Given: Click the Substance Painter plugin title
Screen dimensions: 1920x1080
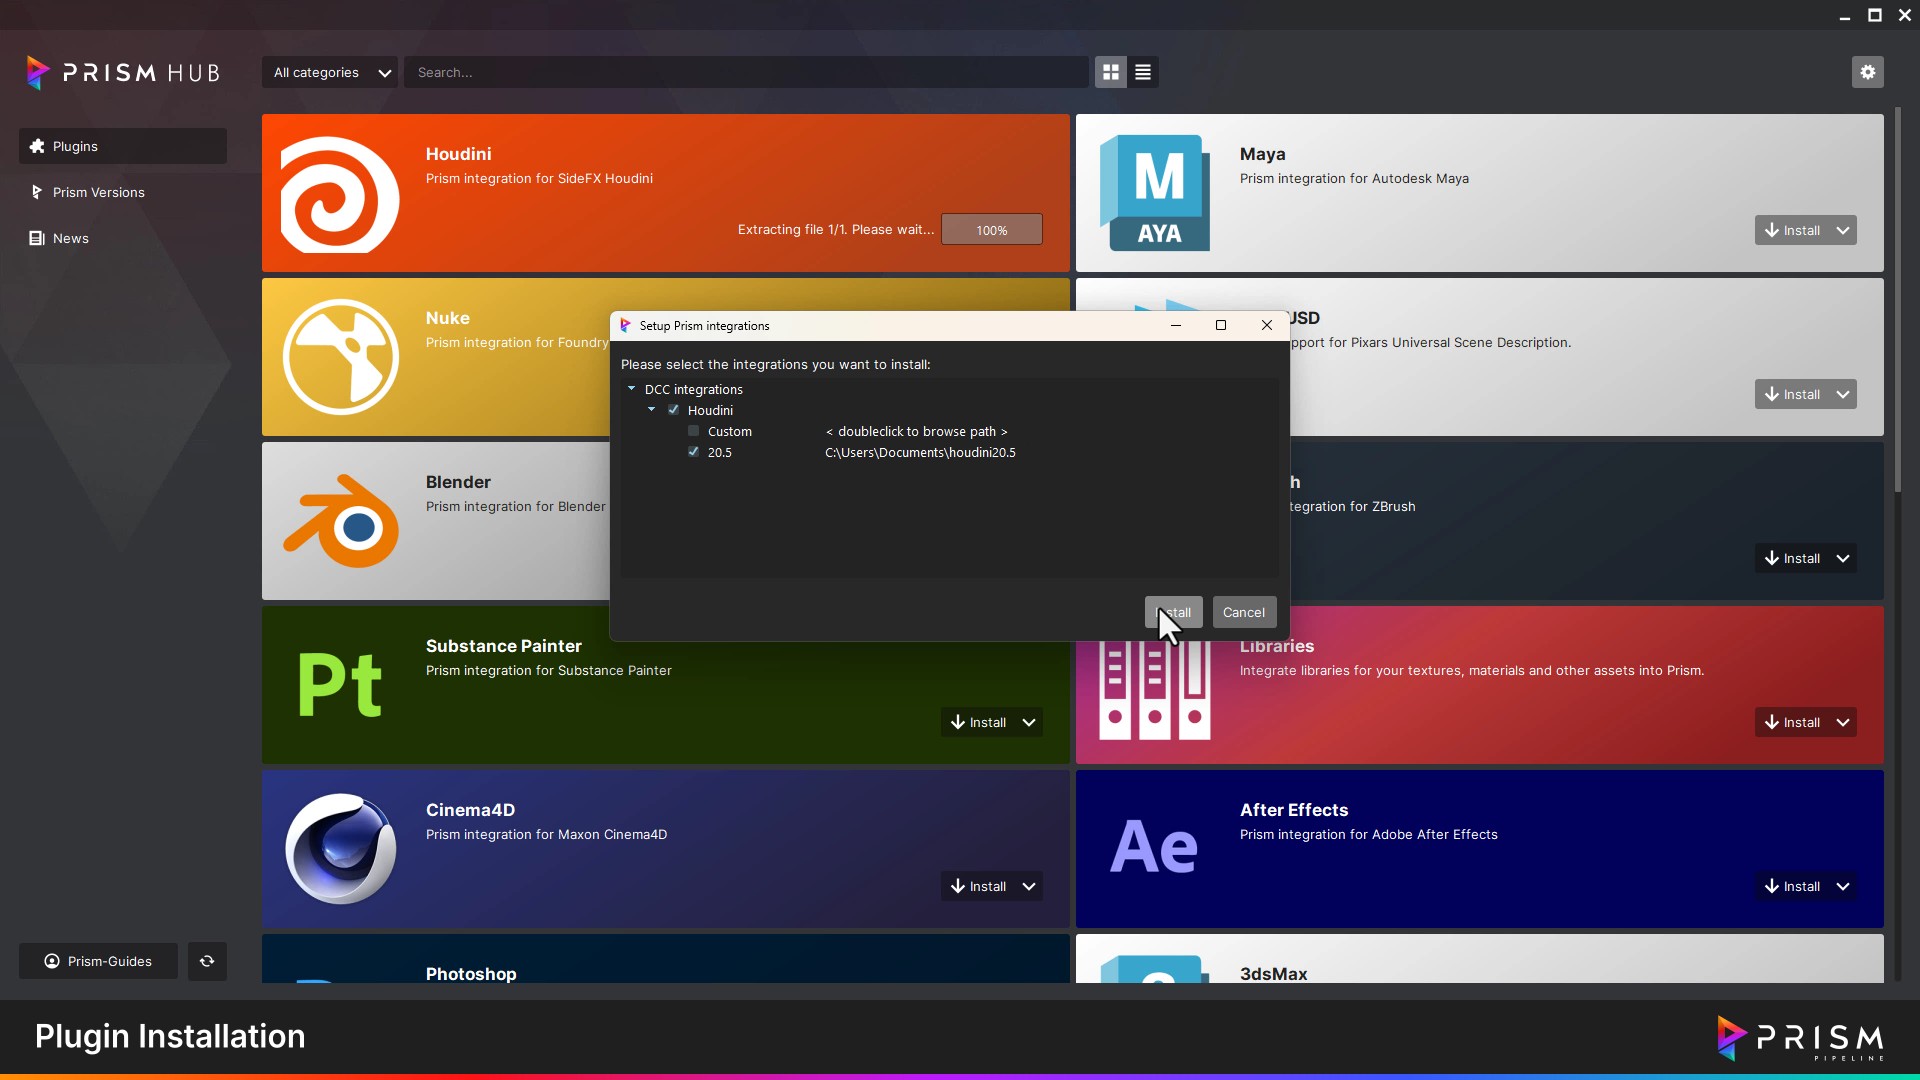Looking at the screenshot, I should tap(503, 646).
